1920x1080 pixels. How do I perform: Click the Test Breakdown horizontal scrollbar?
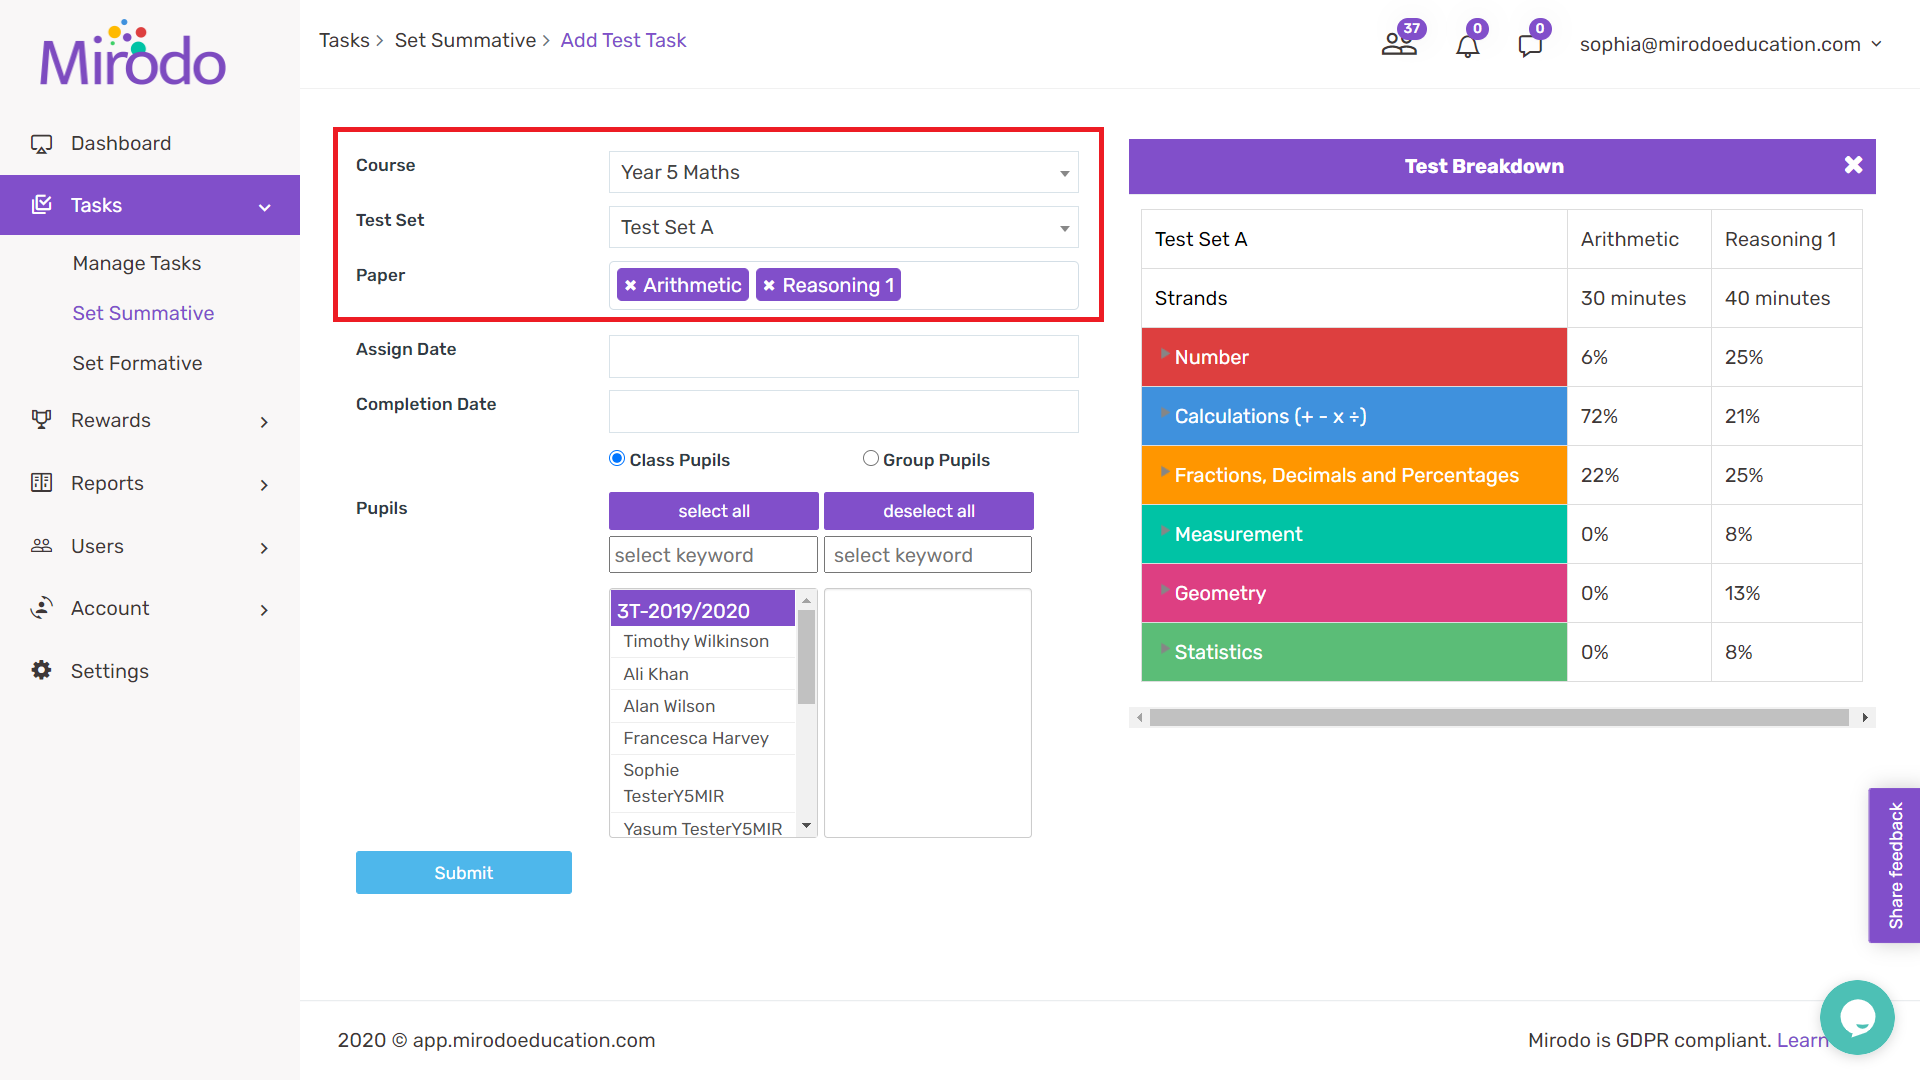pyautogui.click(x=1499, y=717)
